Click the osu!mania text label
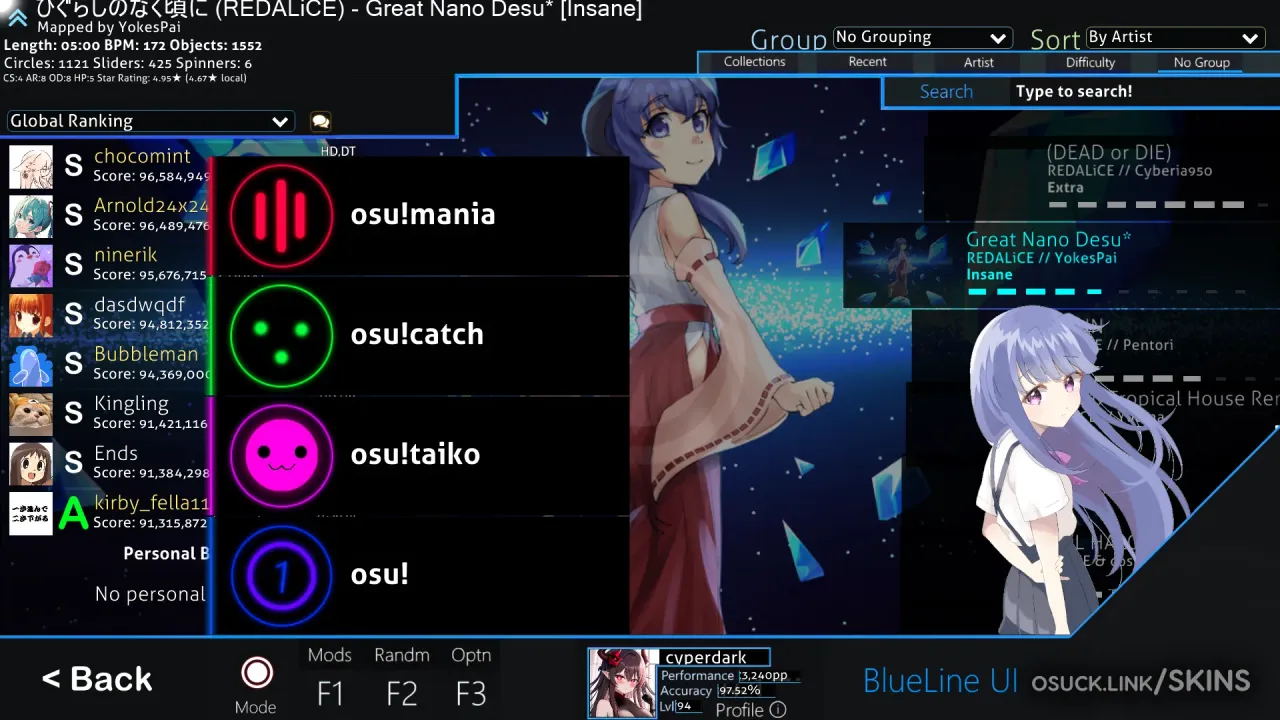This screenshot has height=720, width=1280. (423, 214)
